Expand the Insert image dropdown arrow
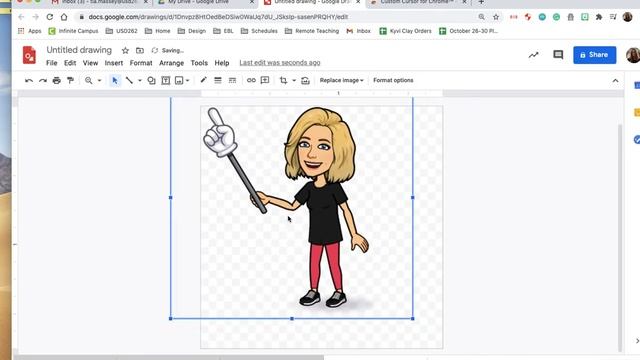Viewport: 640px width, 360px height. pos(188,80)
